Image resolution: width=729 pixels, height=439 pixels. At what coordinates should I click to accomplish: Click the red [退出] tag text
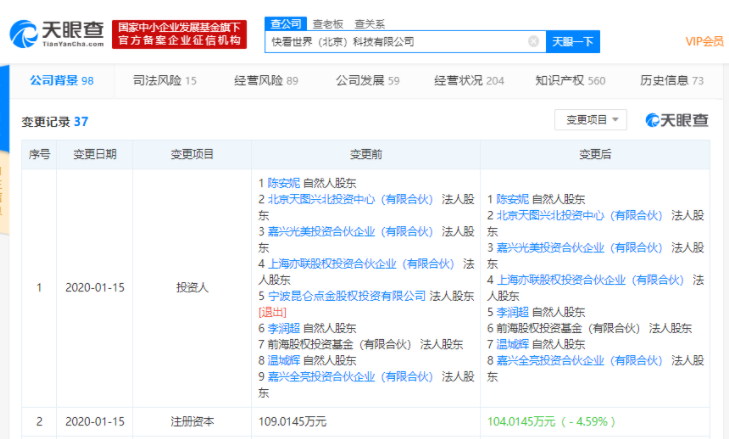tap(272, 312)
